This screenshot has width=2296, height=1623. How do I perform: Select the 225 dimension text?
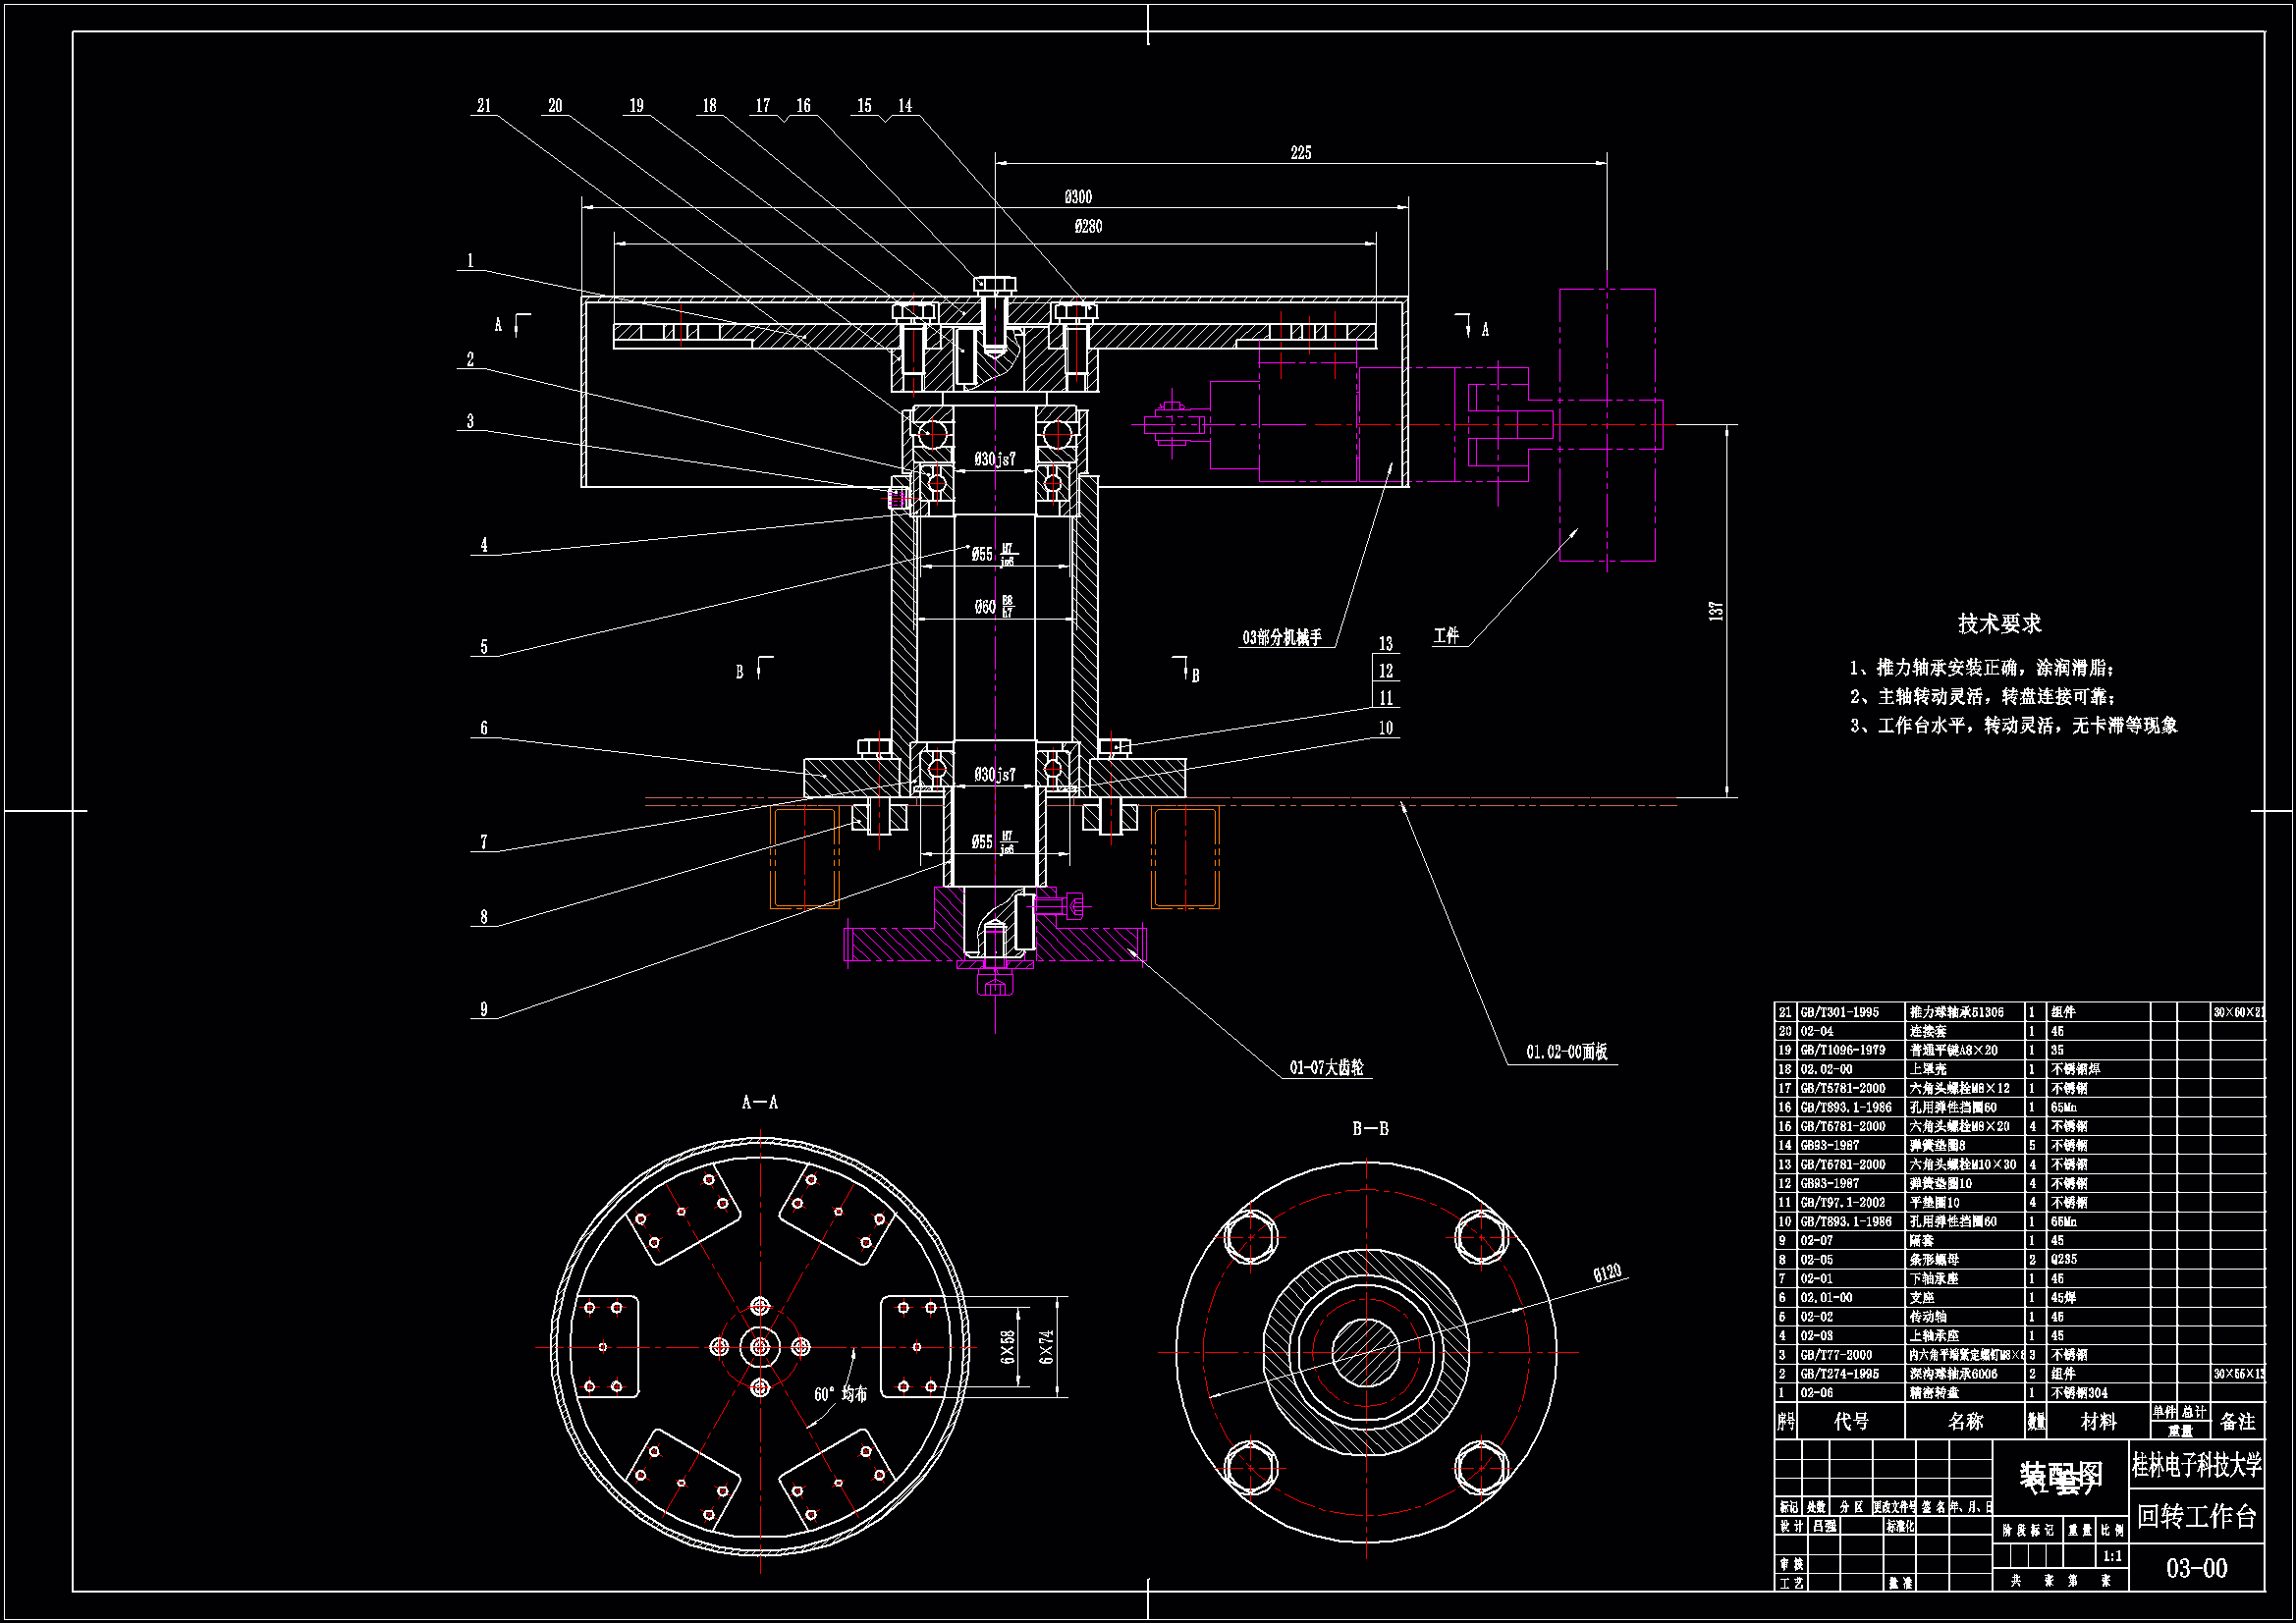[x=1300, y=153]
